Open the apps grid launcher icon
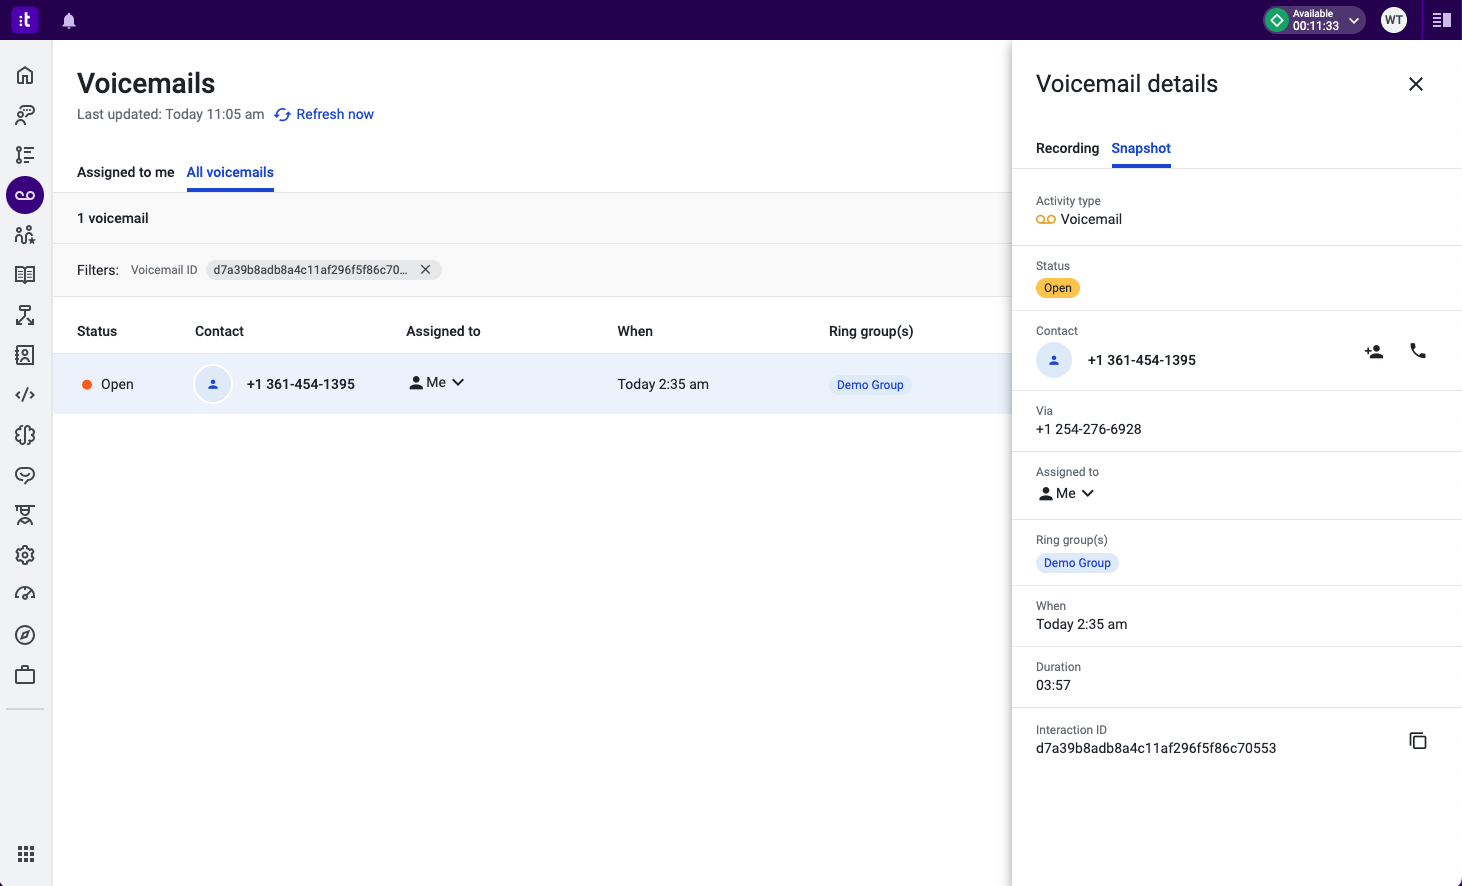 click(x=26, y=854)
